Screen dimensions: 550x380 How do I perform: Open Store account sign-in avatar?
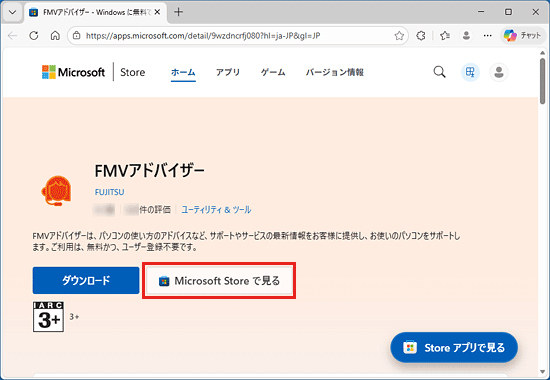(499, 72)
